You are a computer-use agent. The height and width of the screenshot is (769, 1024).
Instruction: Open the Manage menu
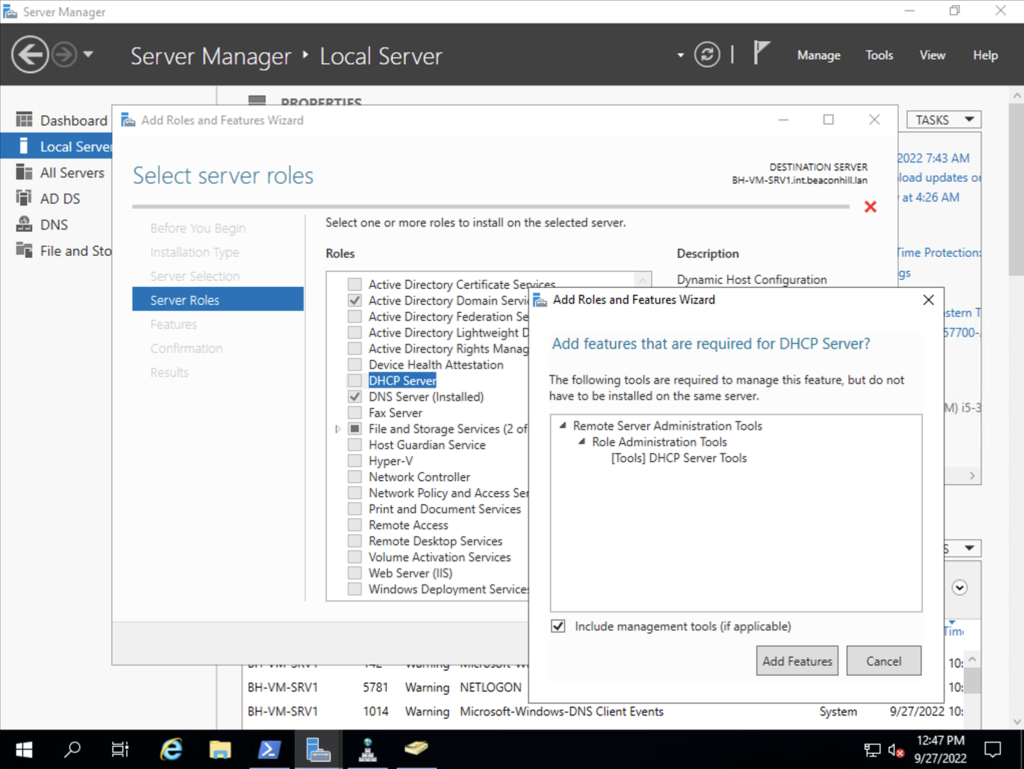(x=818, y=55)
